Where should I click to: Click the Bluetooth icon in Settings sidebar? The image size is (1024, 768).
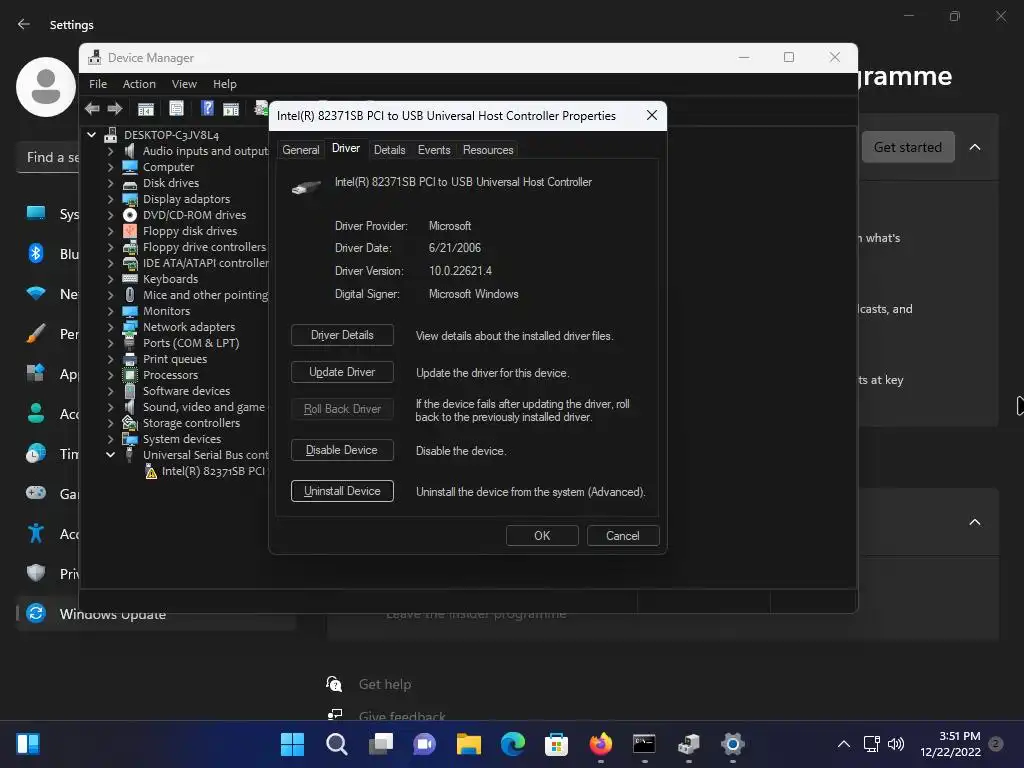click(36, 253)
